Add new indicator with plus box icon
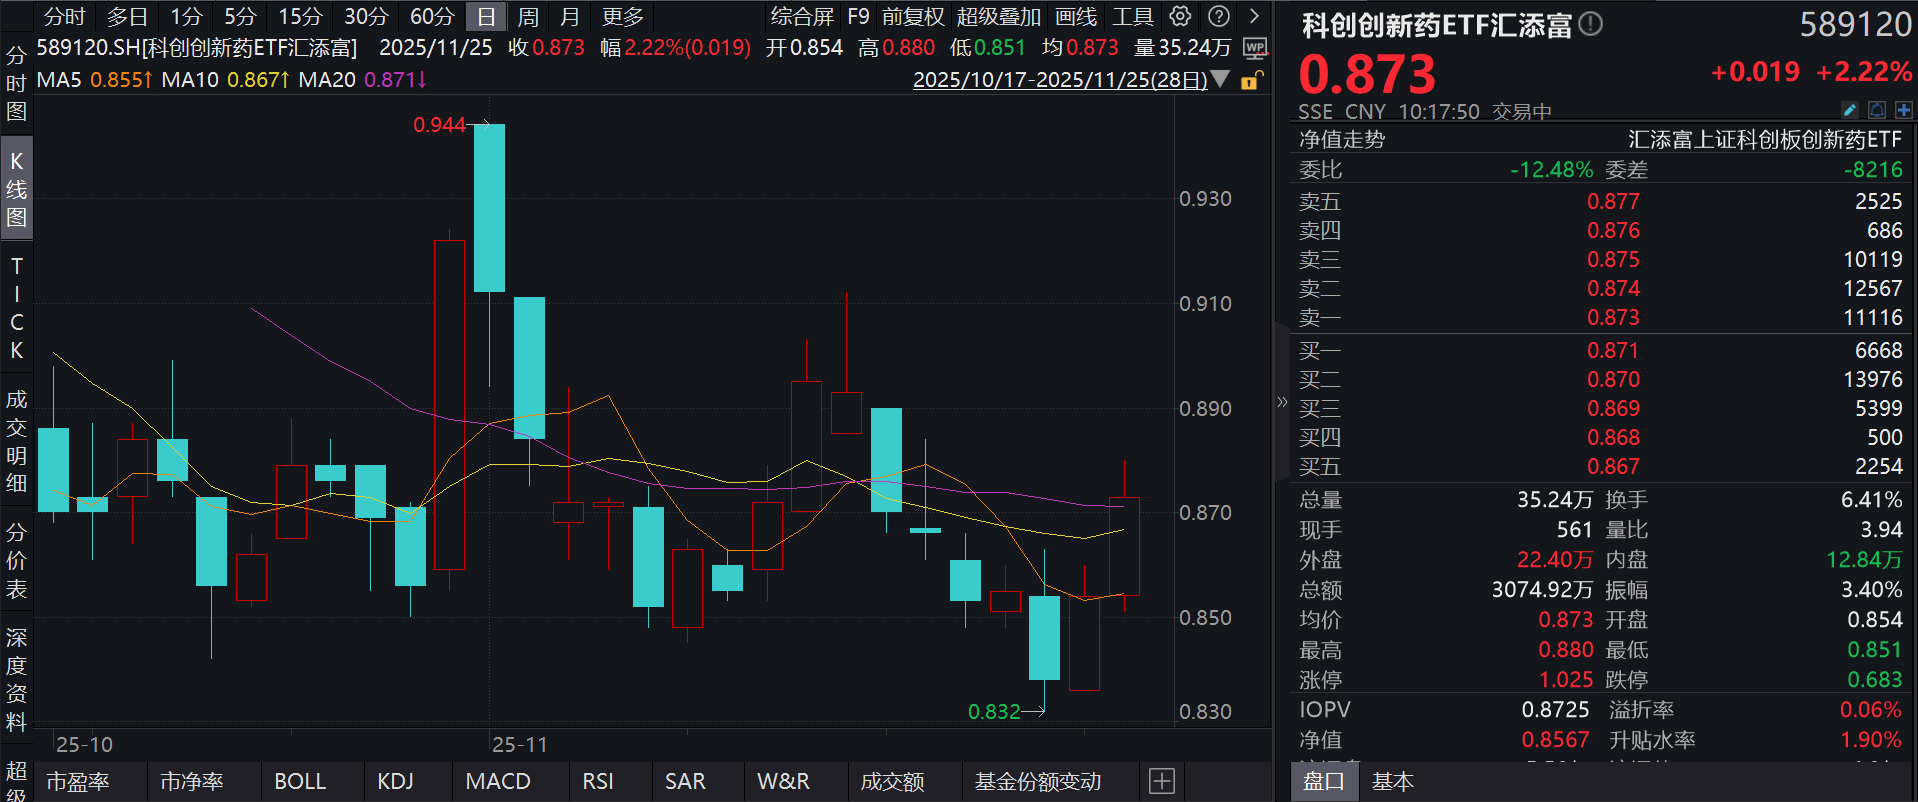 click(1161, 781)
